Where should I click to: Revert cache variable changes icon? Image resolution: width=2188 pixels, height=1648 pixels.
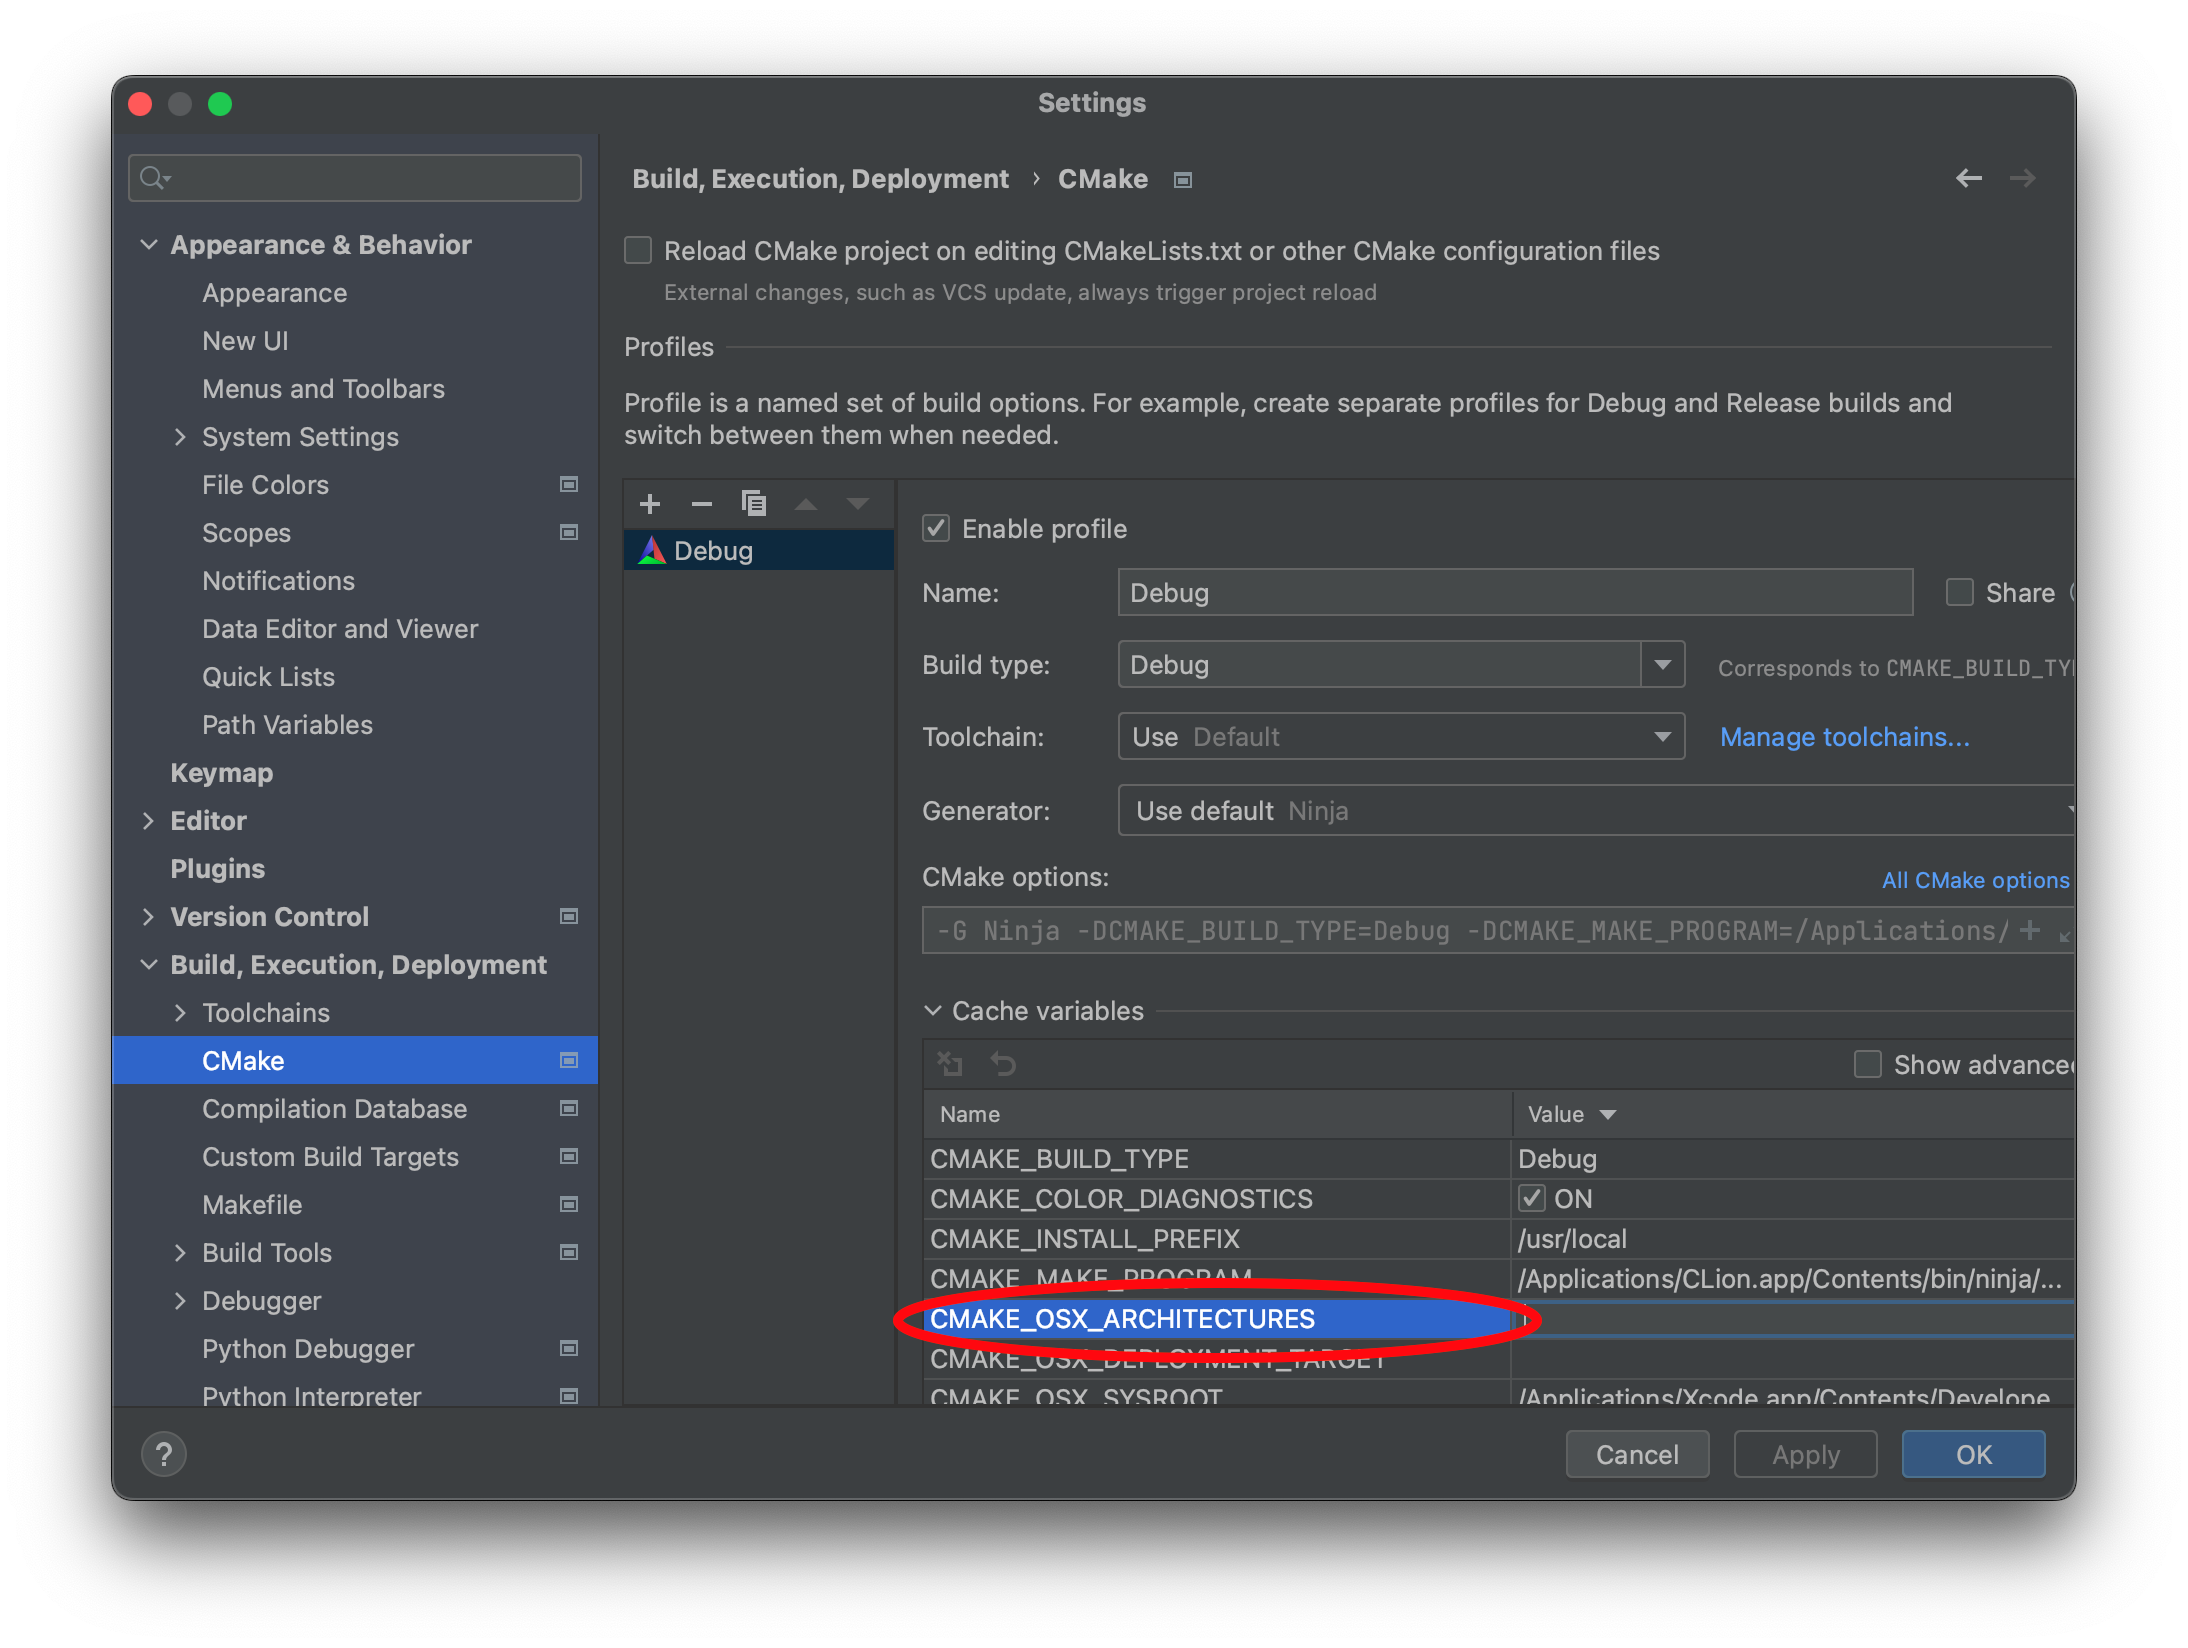(1003, 1064)
